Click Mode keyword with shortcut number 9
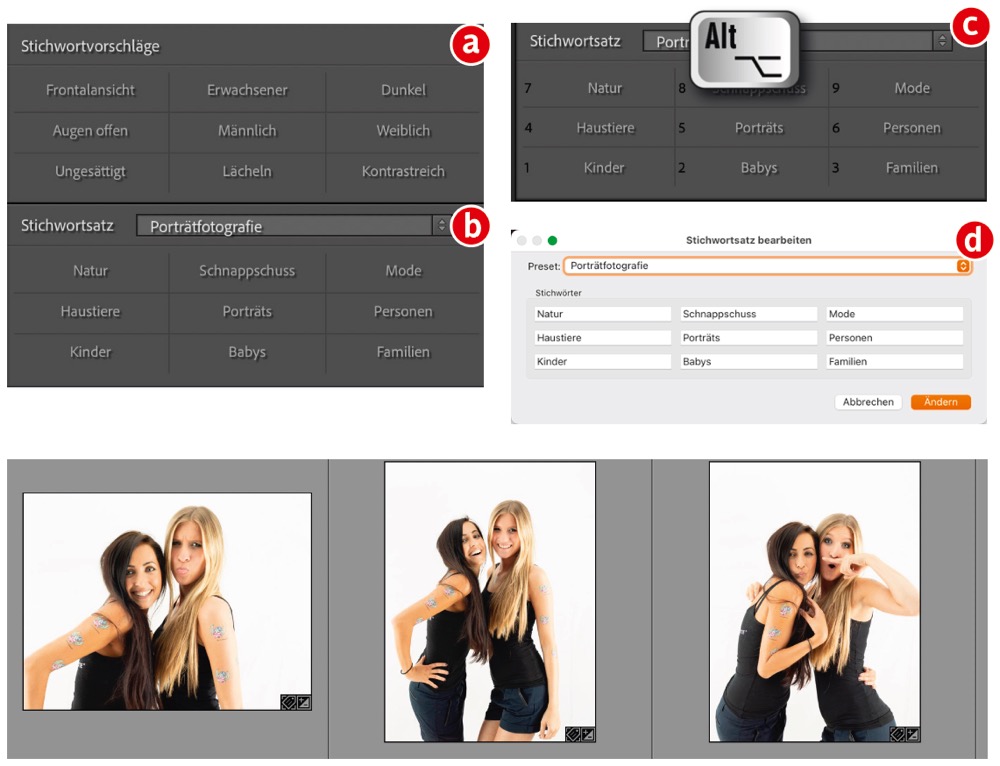Screen dimensions: 1000x766 click(x=912, y=88)
